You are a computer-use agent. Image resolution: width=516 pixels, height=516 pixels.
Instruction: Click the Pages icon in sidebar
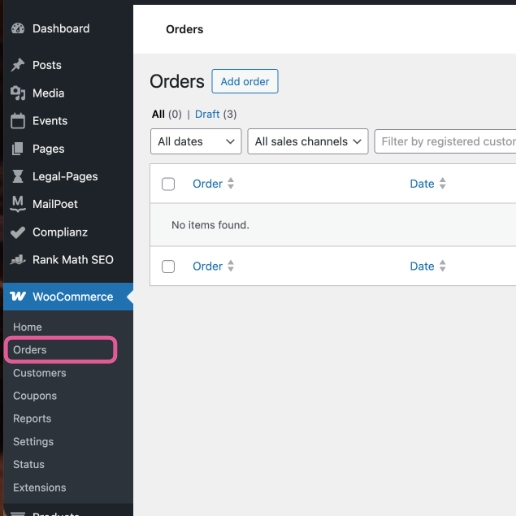point(18,149)
